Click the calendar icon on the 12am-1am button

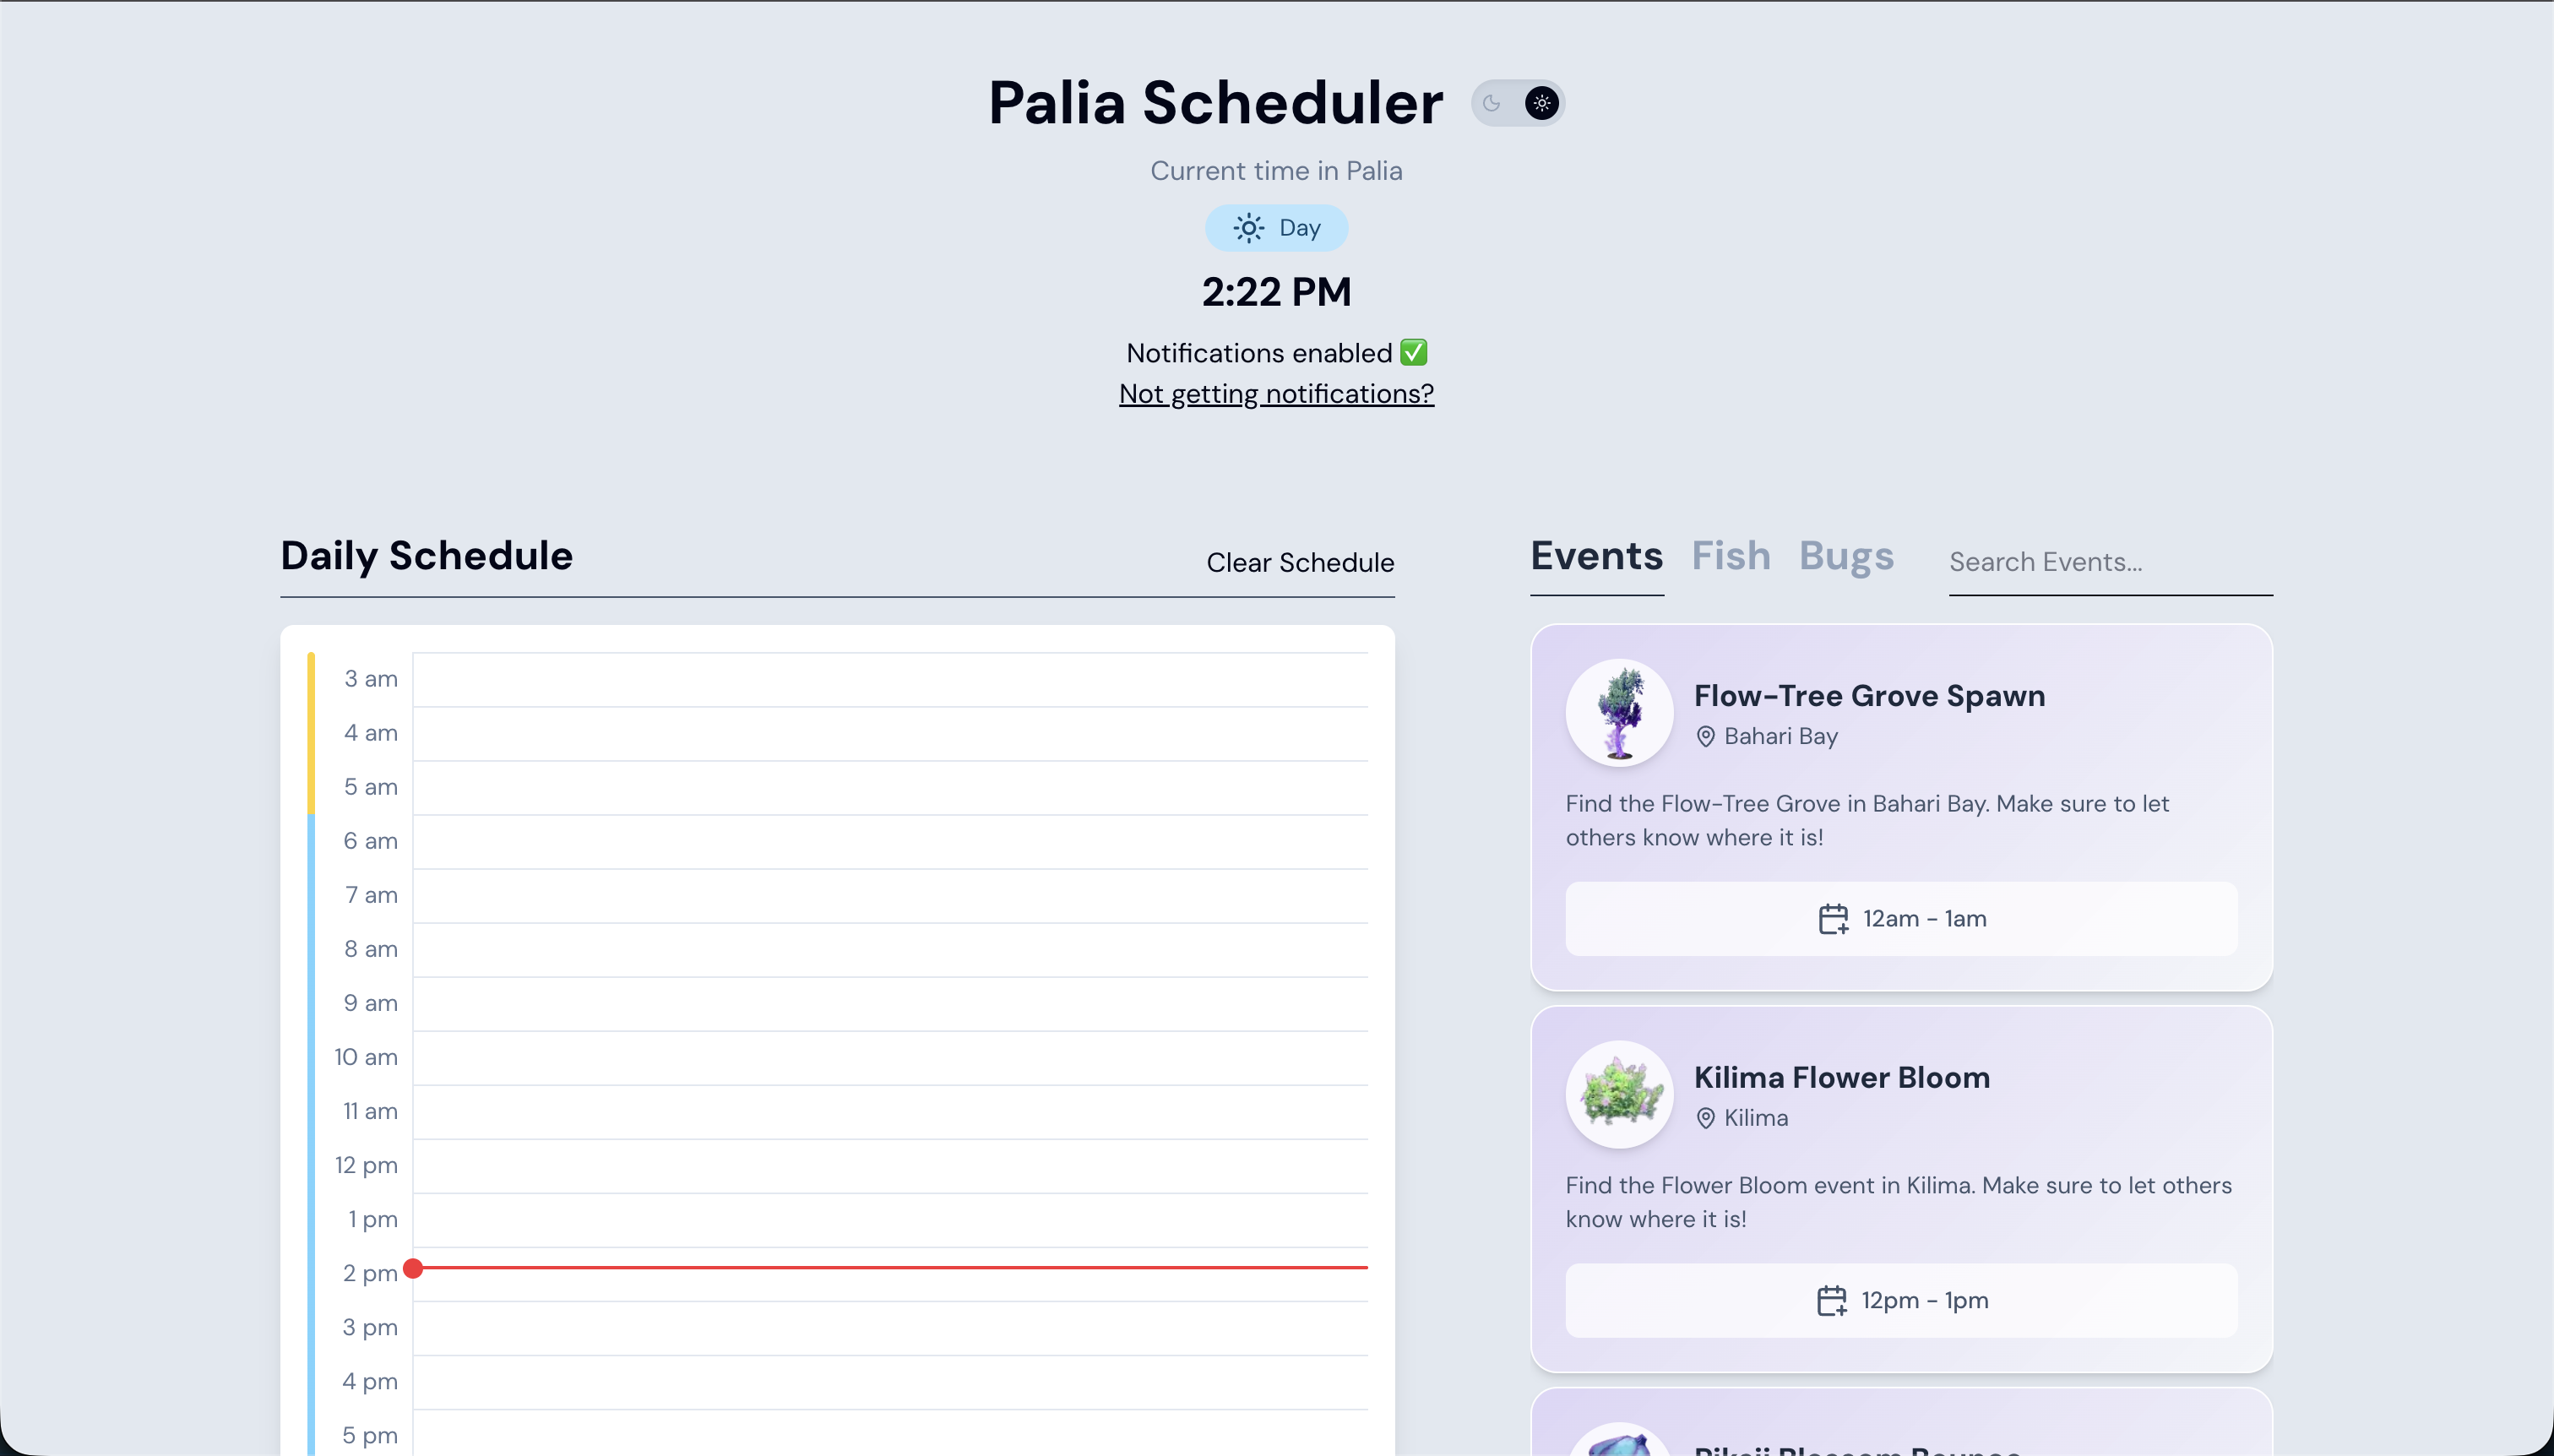coord(1834,918)
